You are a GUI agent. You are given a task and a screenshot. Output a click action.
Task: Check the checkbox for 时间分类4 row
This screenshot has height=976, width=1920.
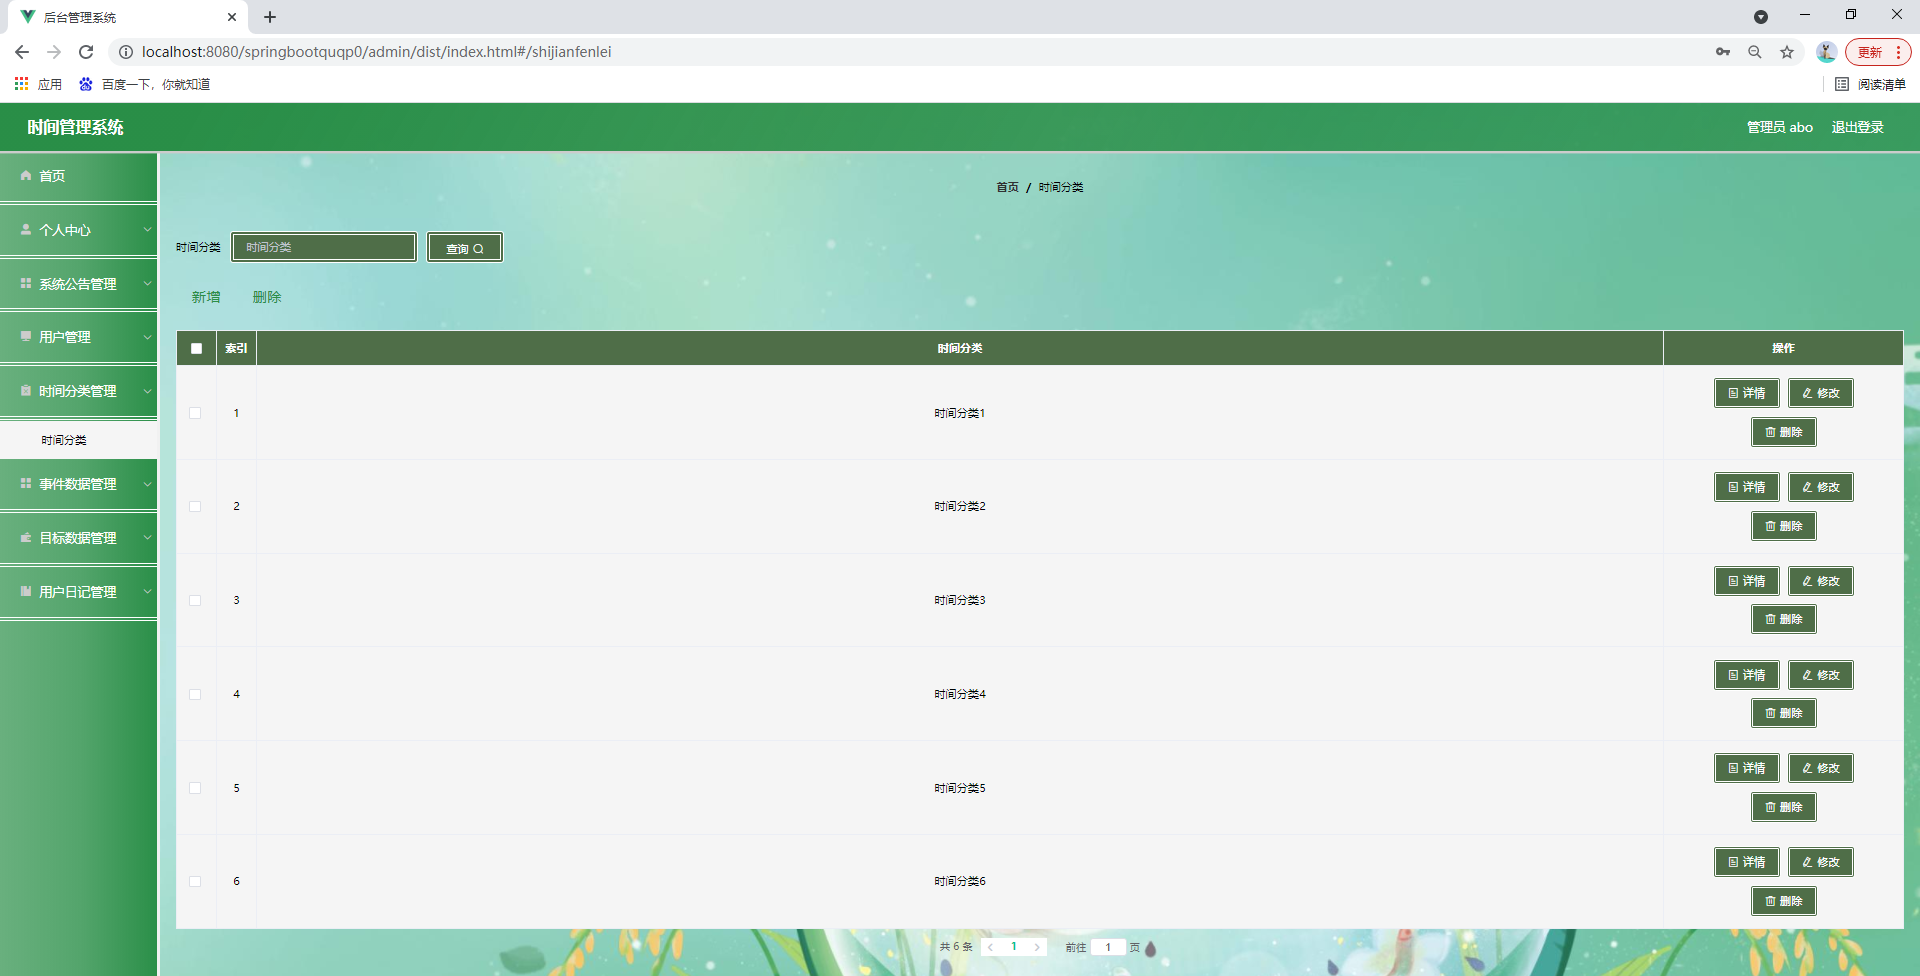pos(195,694)
